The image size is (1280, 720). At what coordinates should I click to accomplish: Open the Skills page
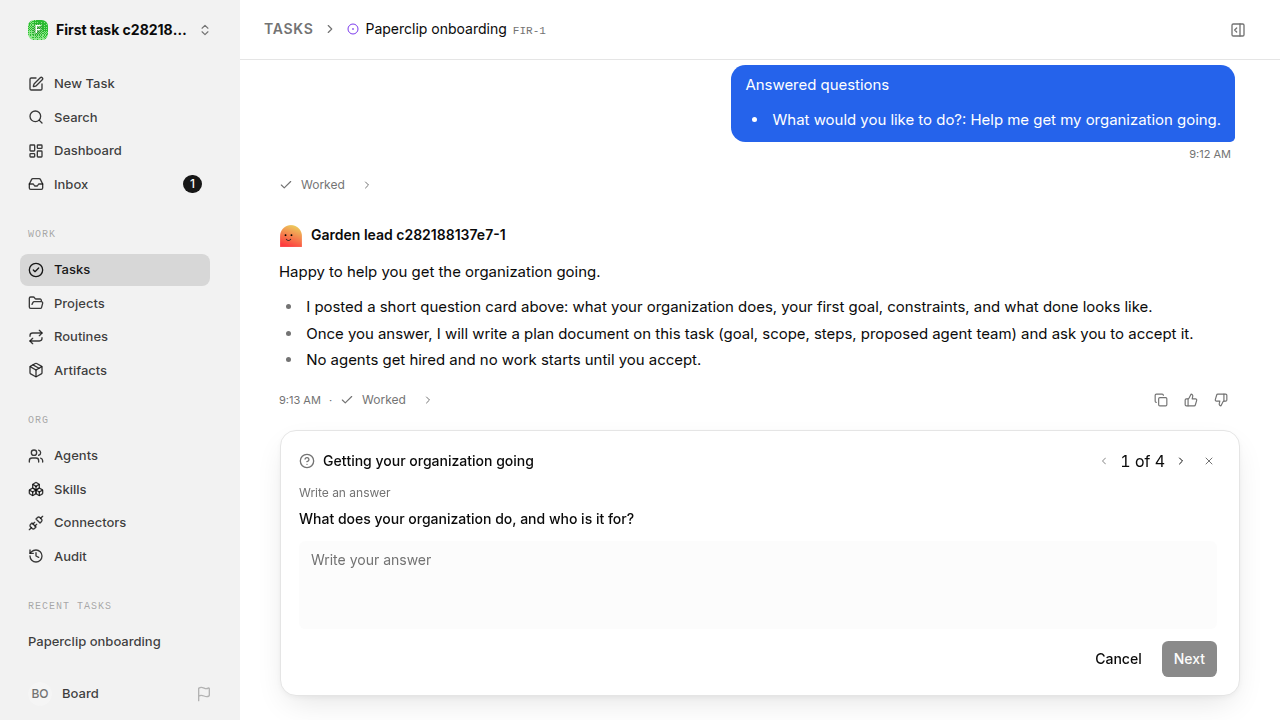[115, 489]
